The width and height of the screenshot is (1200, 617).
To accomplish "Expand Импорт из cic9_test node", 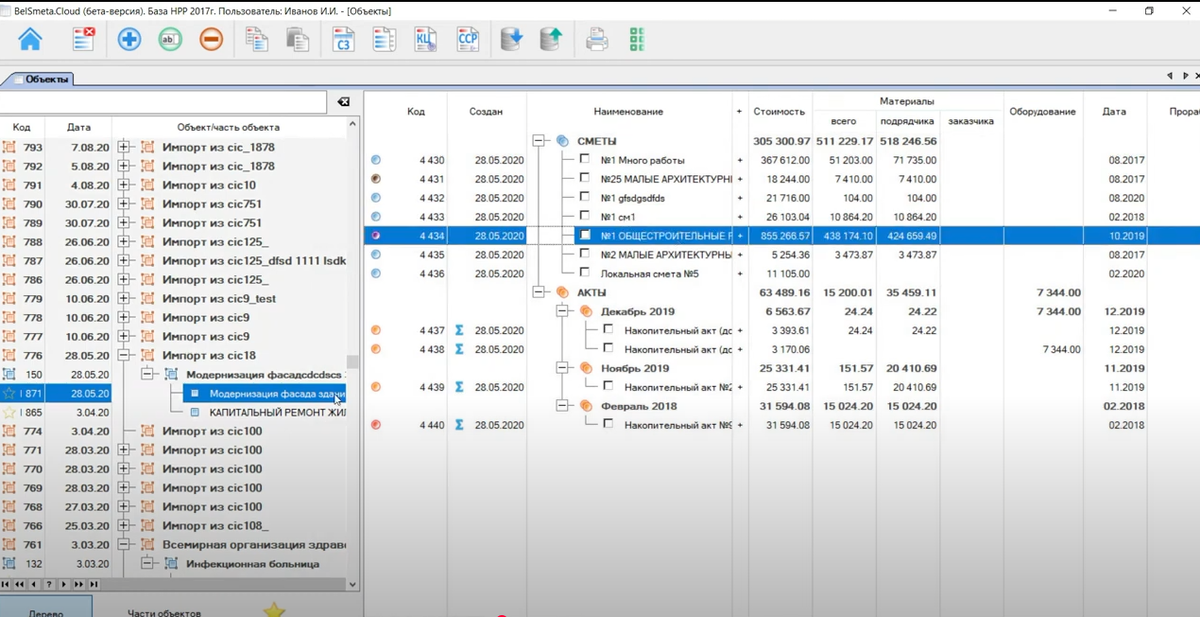I will [x=125, y=299].
